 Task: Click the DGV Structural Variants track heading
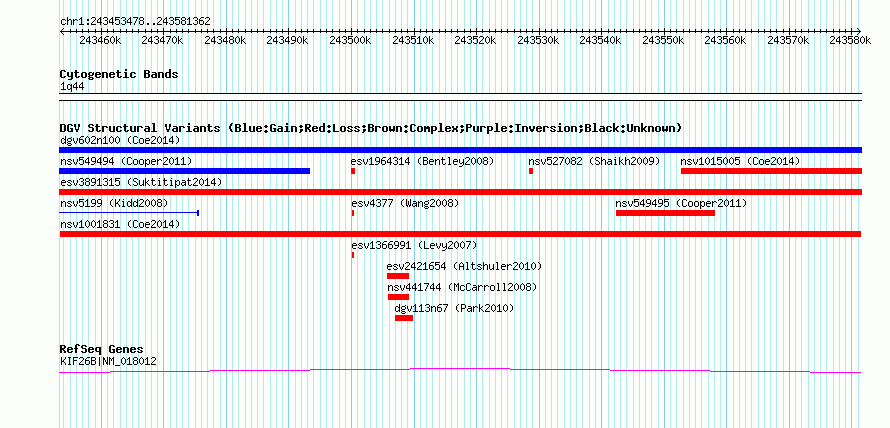(x=371, y=128)
